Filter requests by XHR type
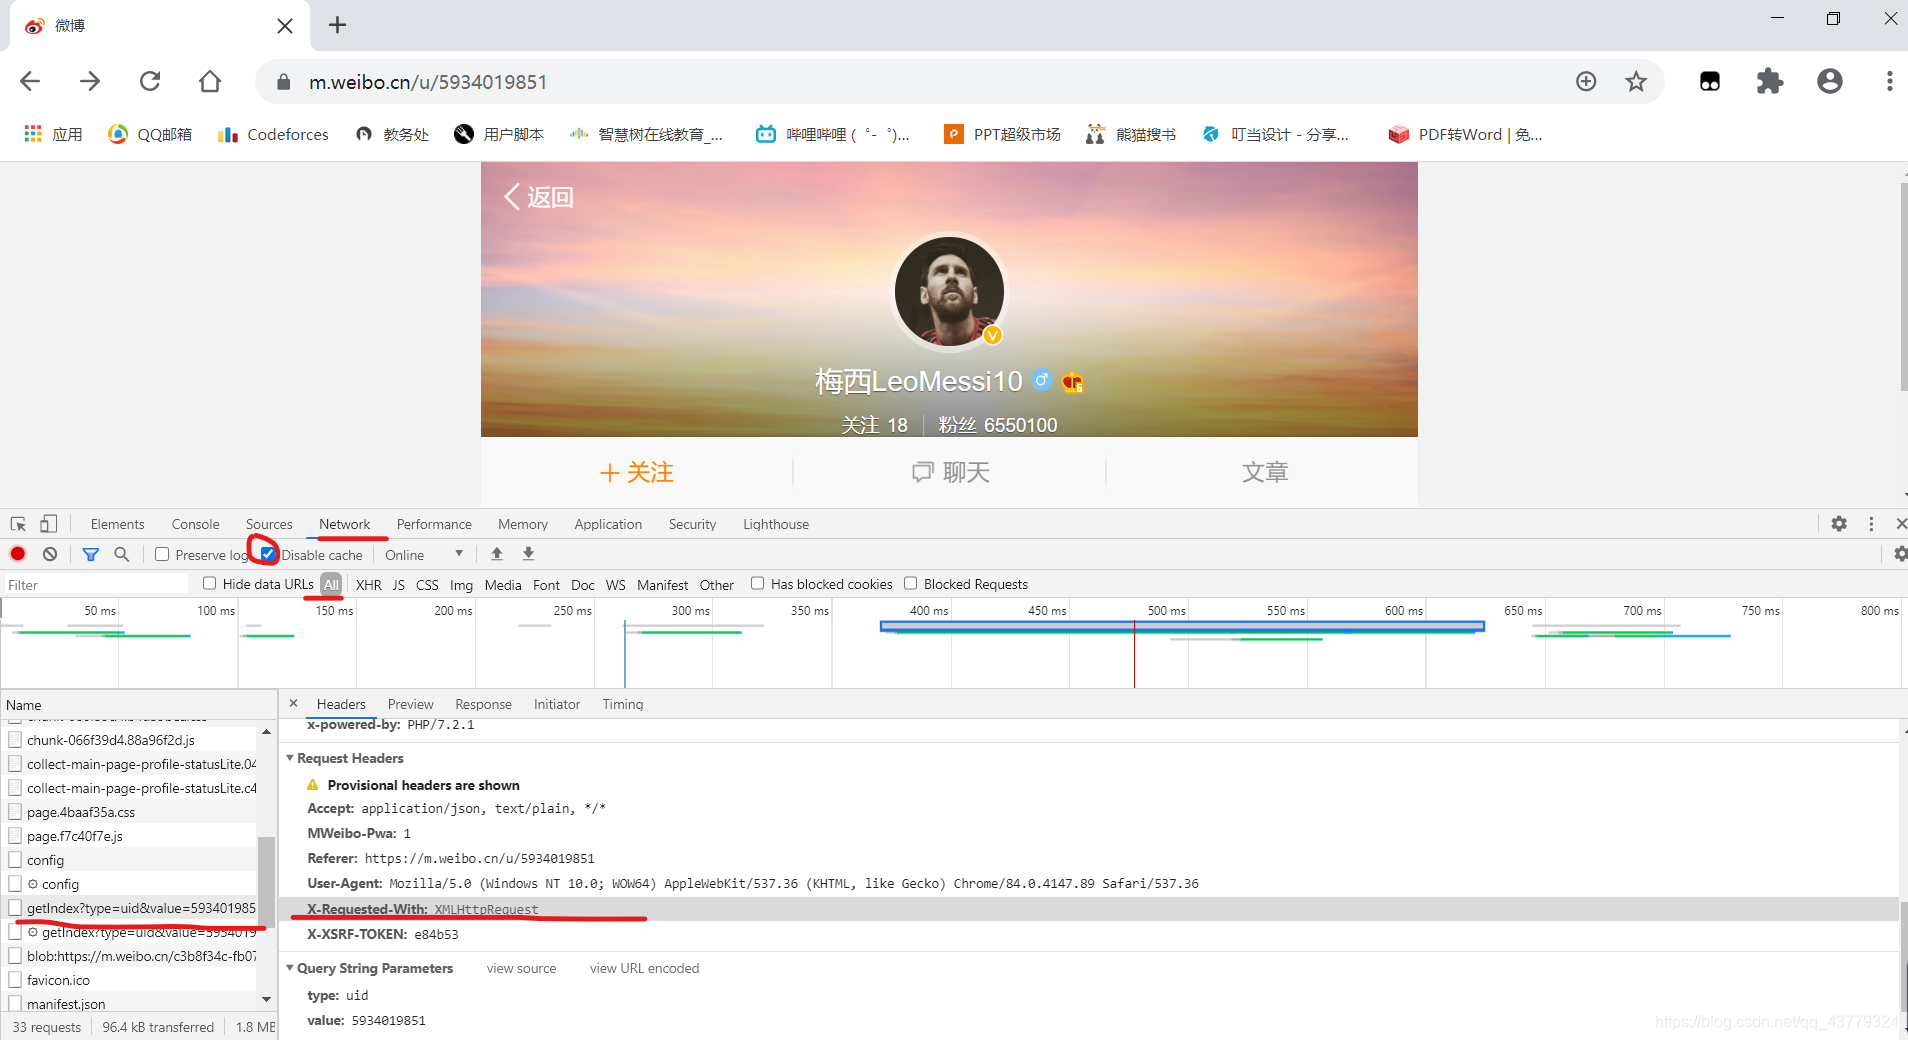Screen dimensions: 1908x1040 point(368,585)
